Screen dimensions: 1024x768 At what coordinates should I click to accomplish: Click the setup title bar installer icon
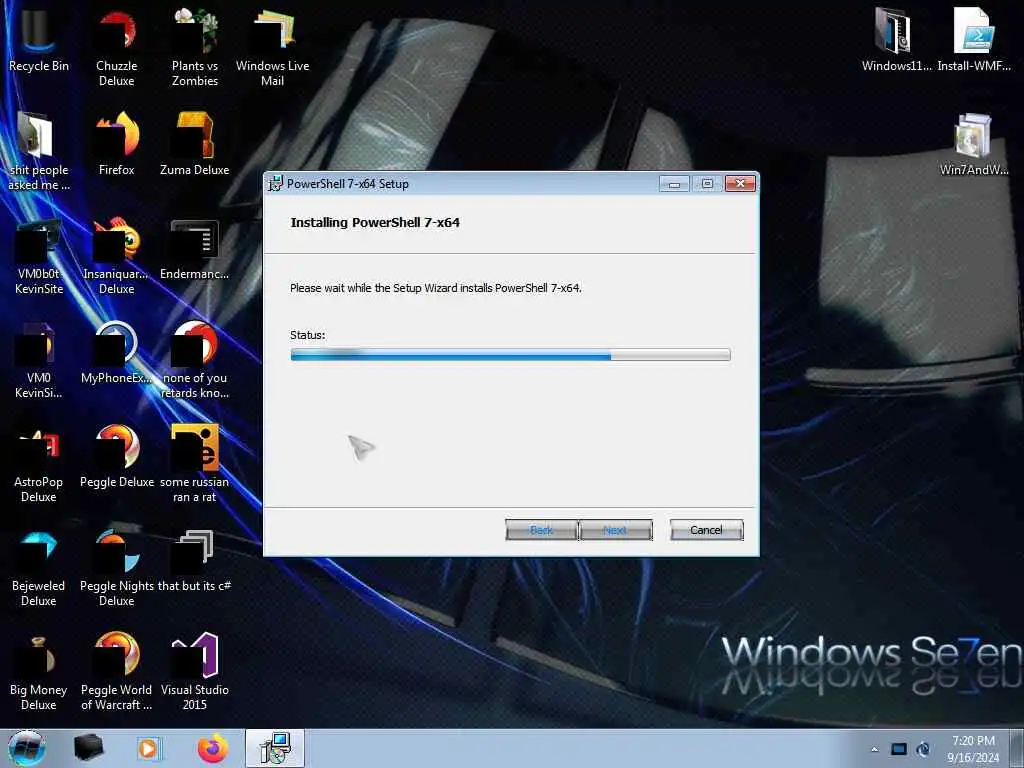click(276, 184)
